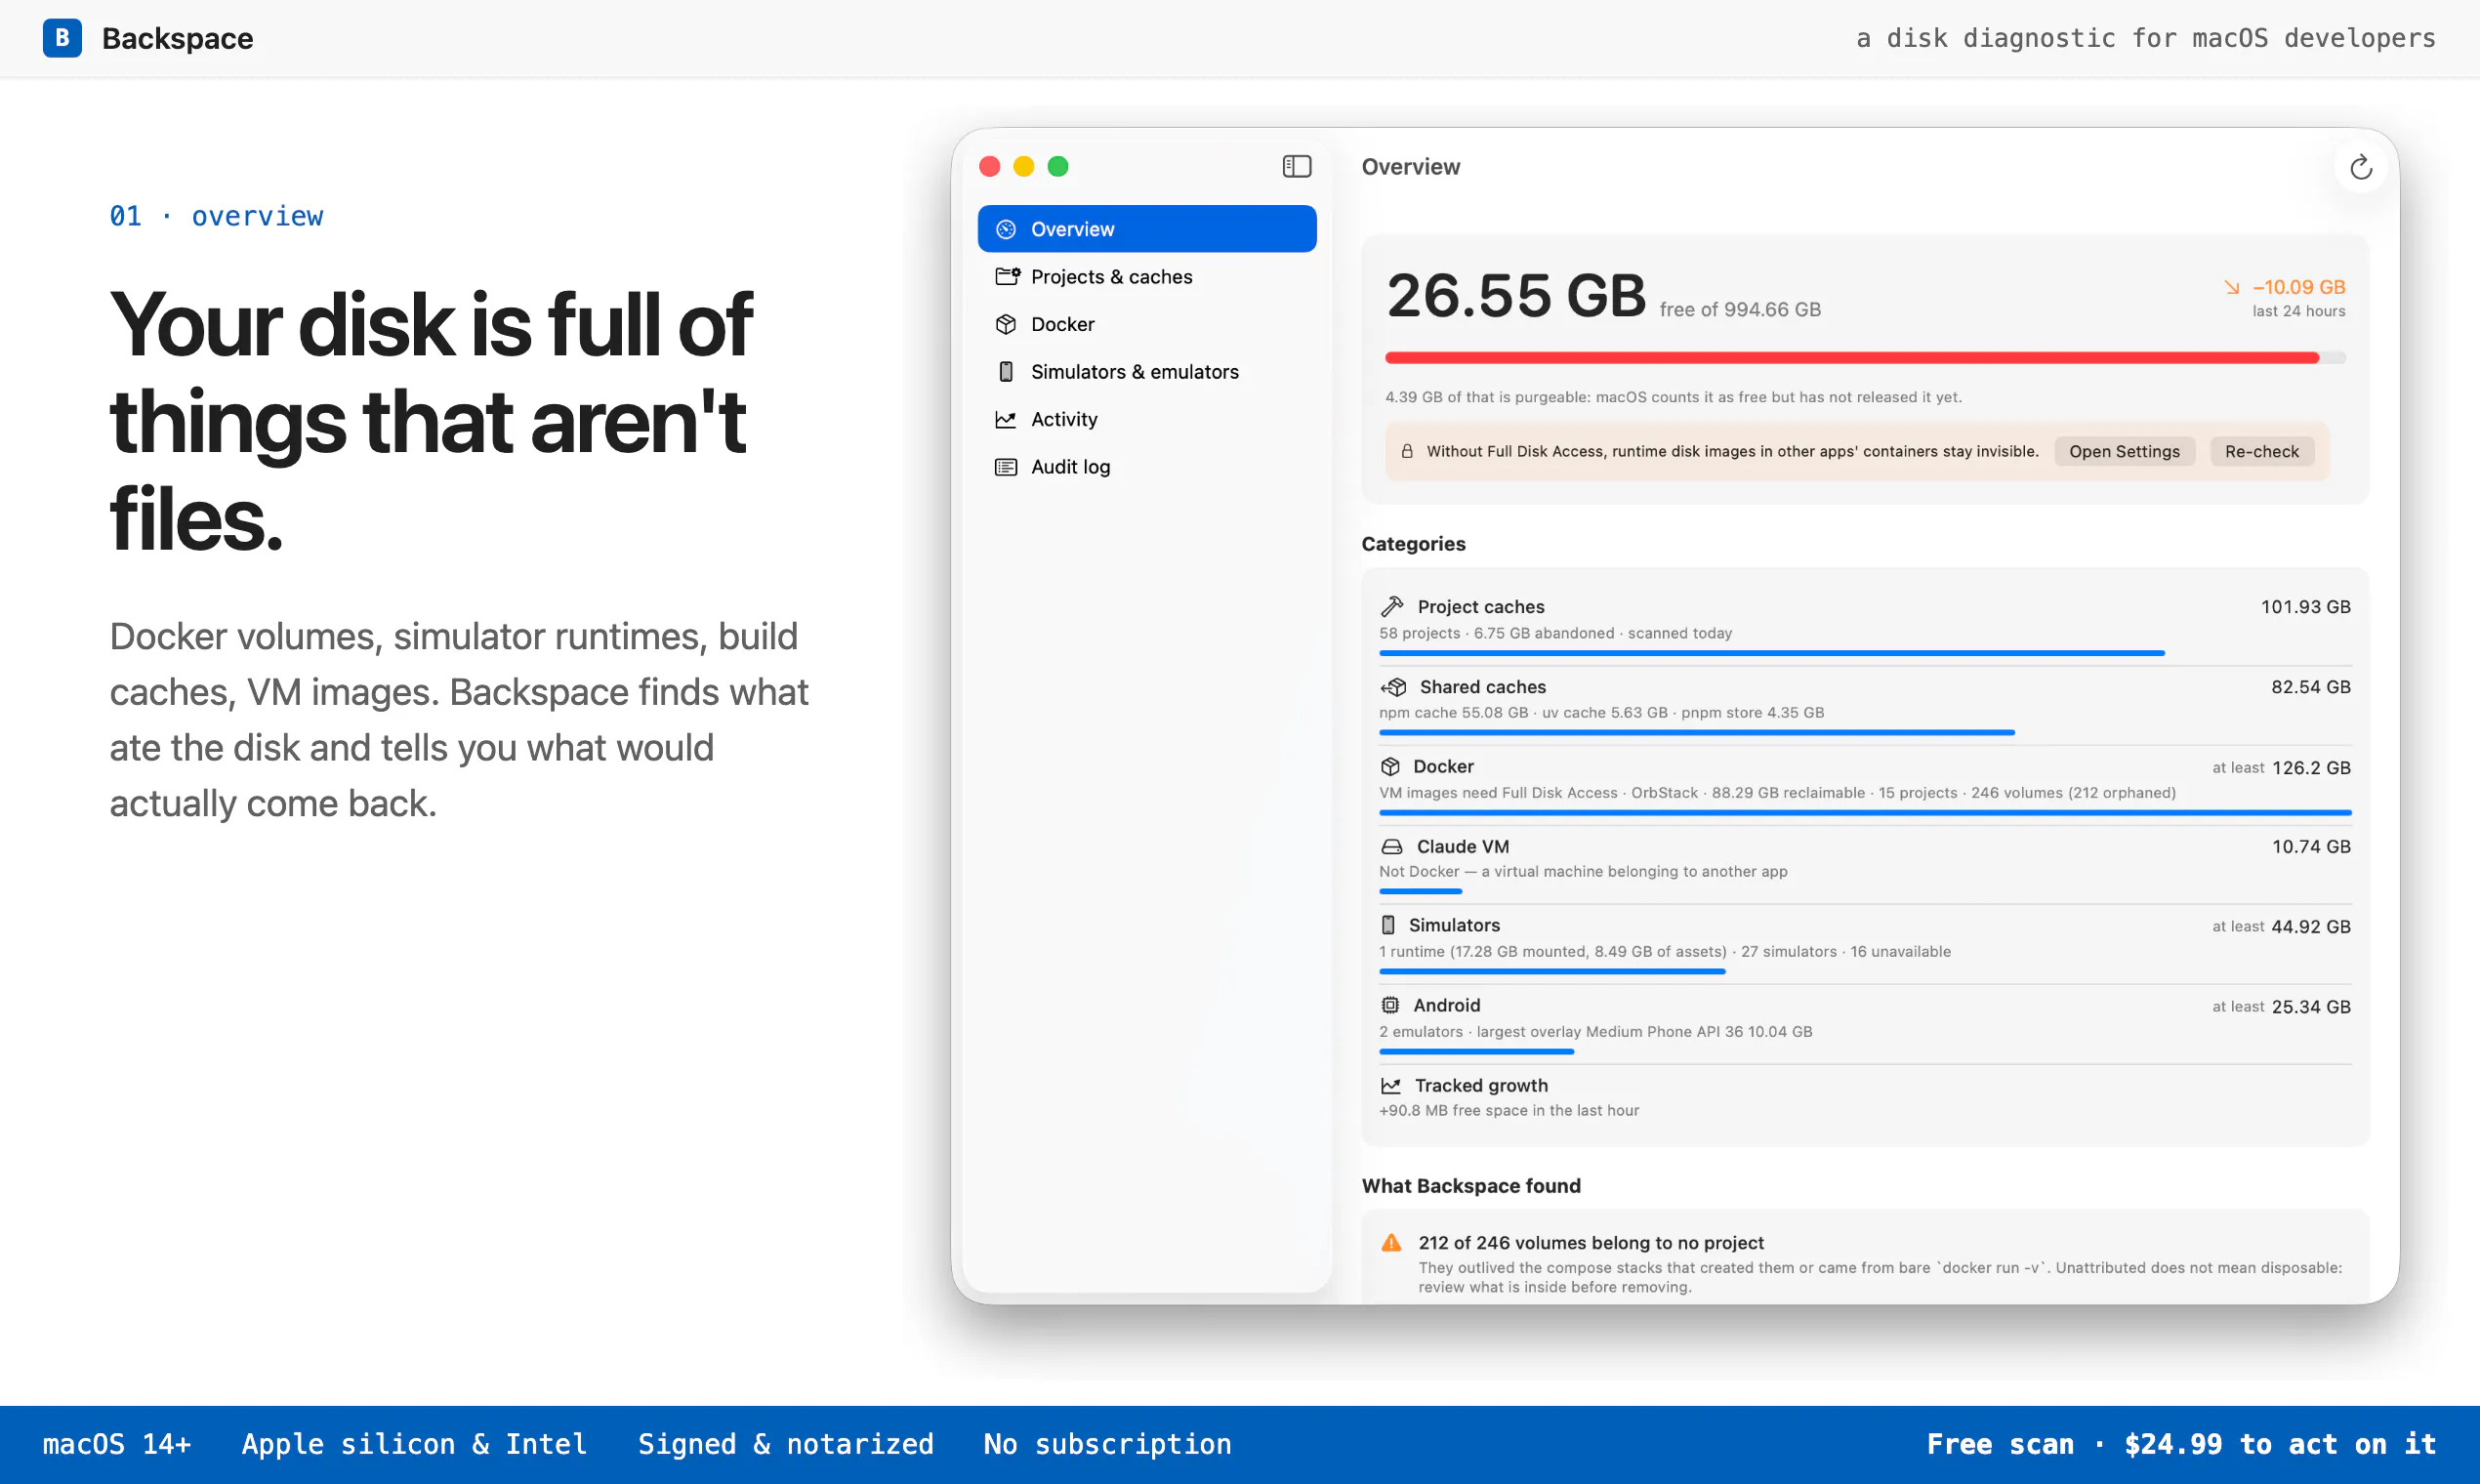Click the Backspace brand name in header
This screenshot has height=1484, width=2480.
(x=178, y=38)
